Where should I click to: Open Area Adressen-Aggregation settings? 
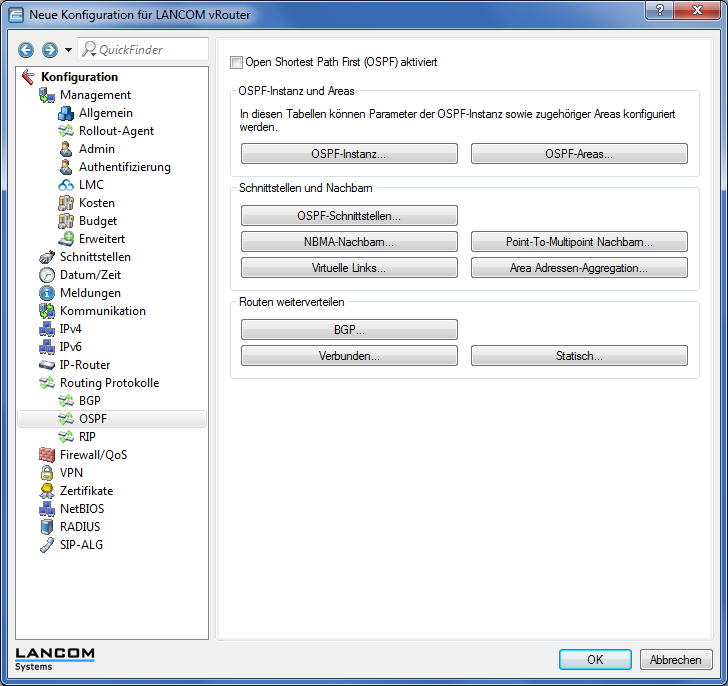tap(579, 268)
